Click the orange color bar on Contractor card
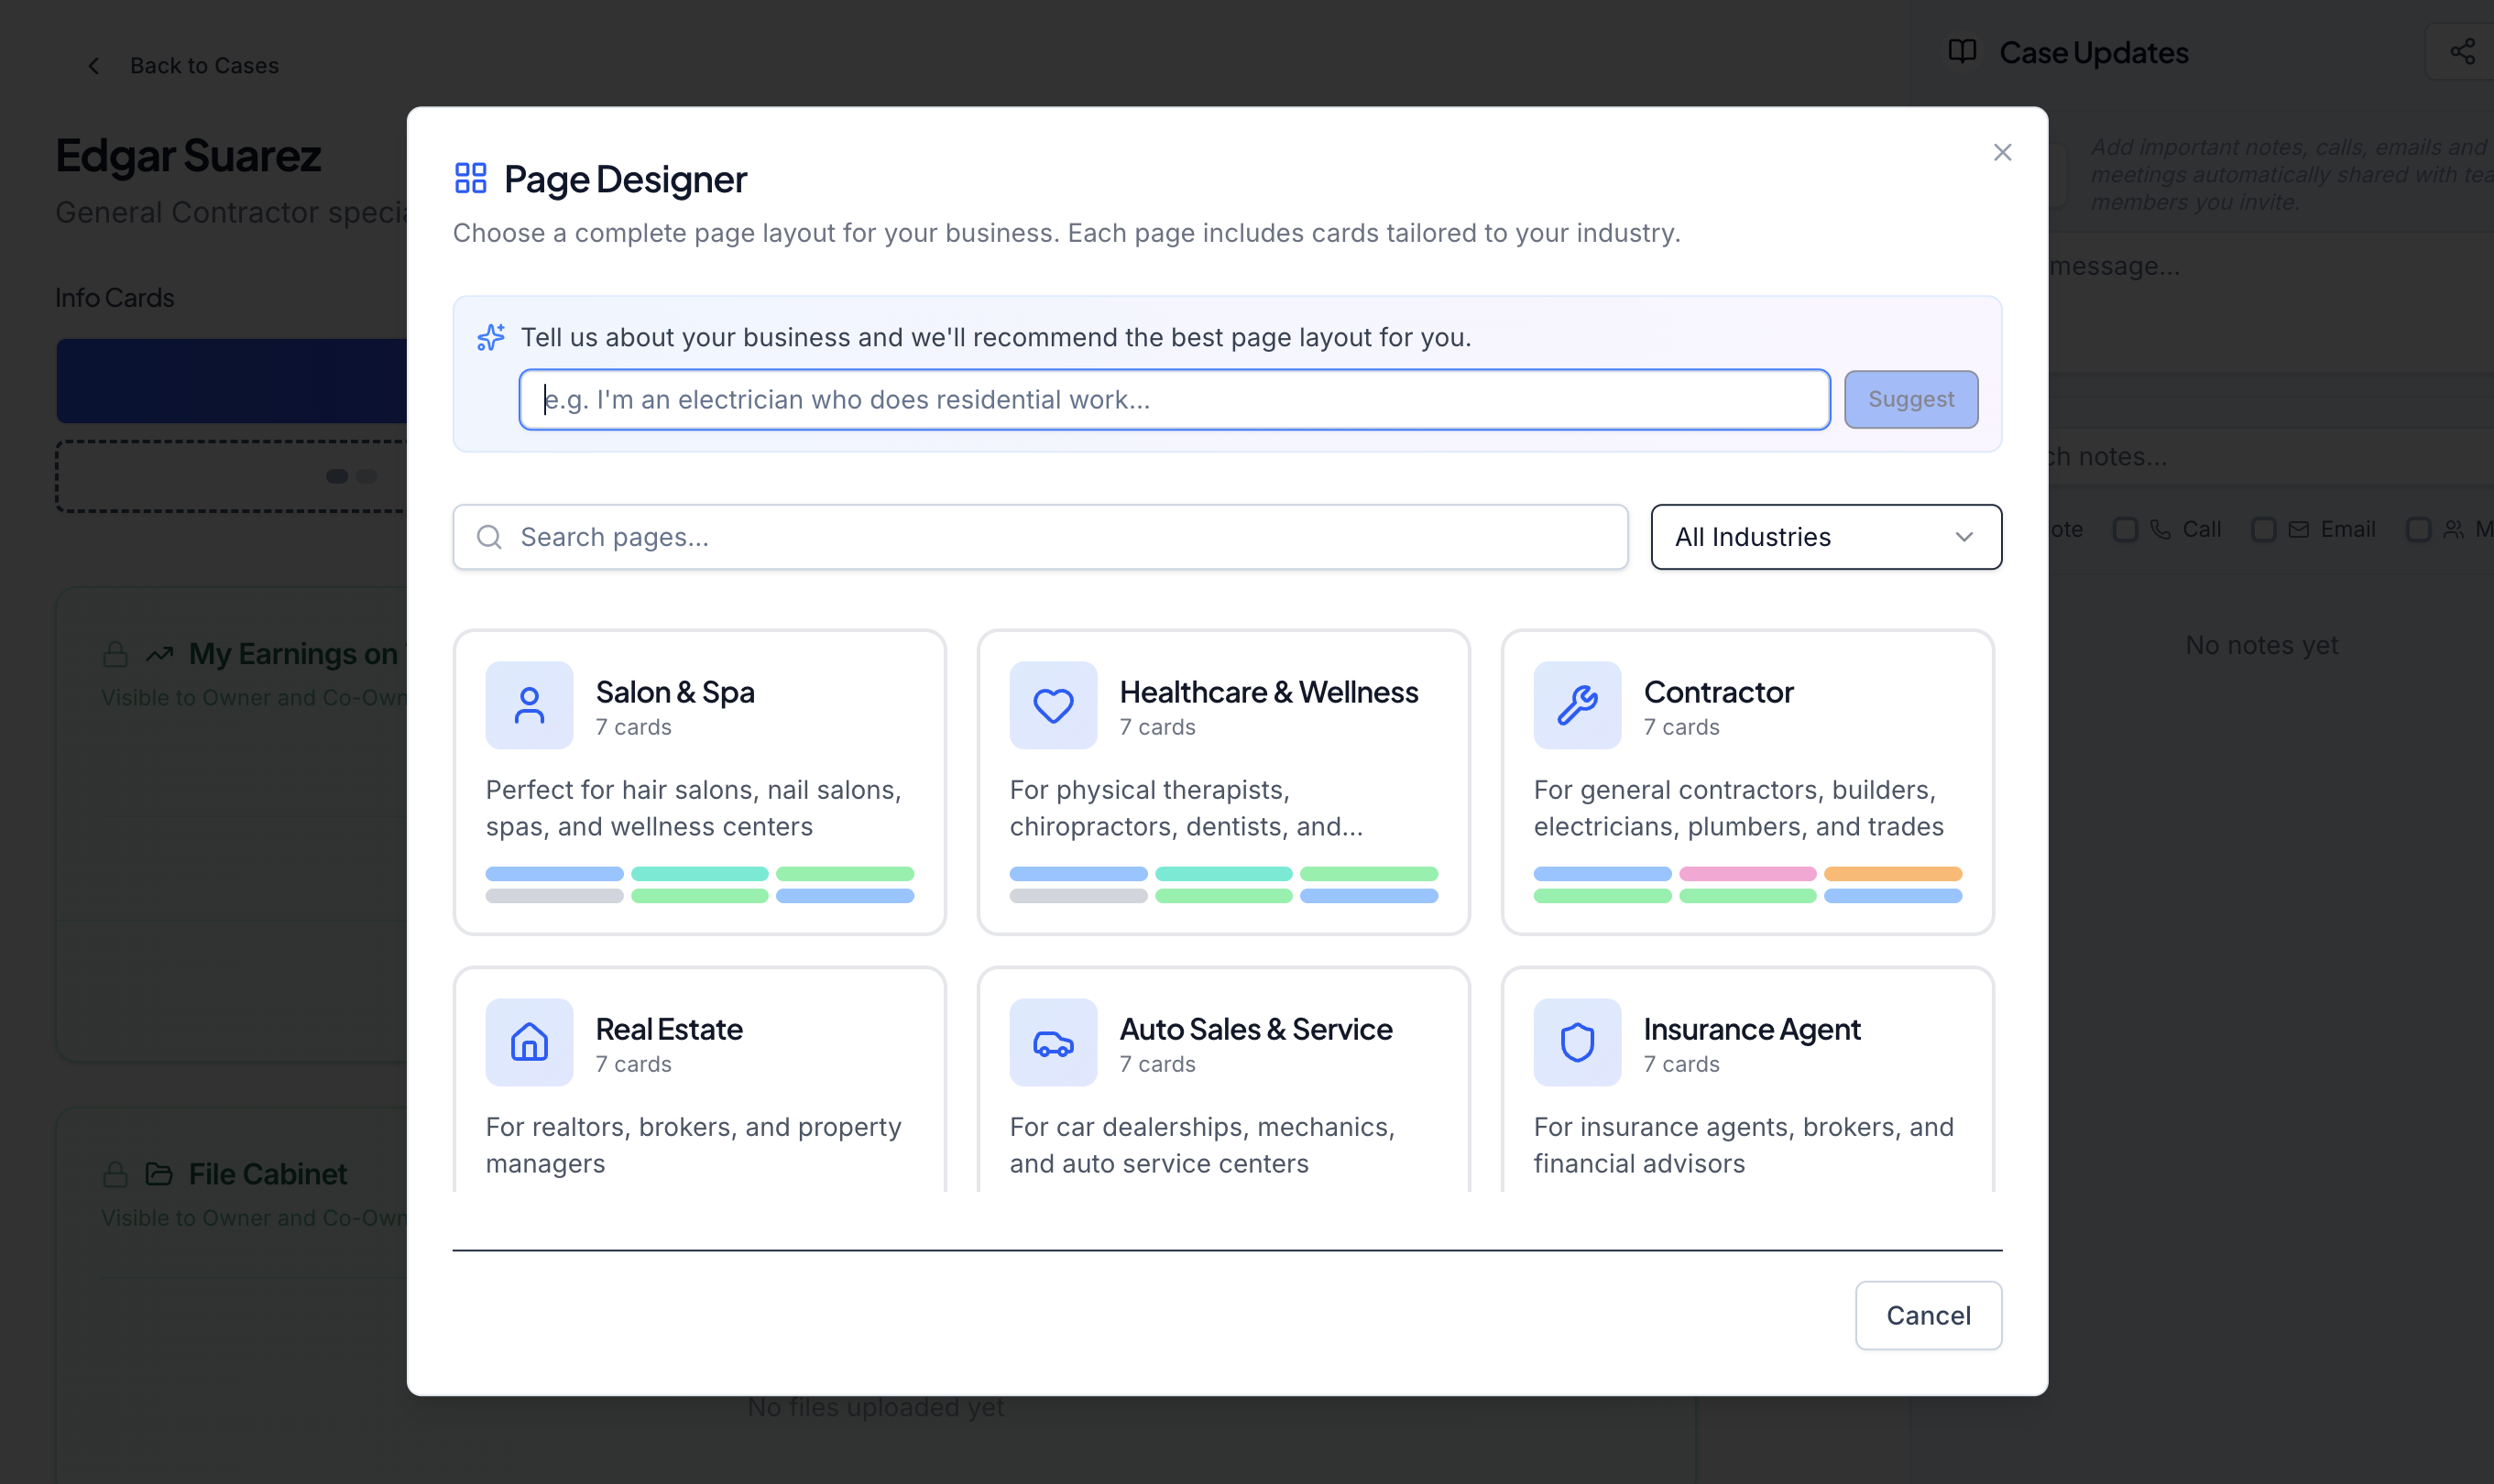Viewport: 2494px width, 1484px height. (1892, 874)
